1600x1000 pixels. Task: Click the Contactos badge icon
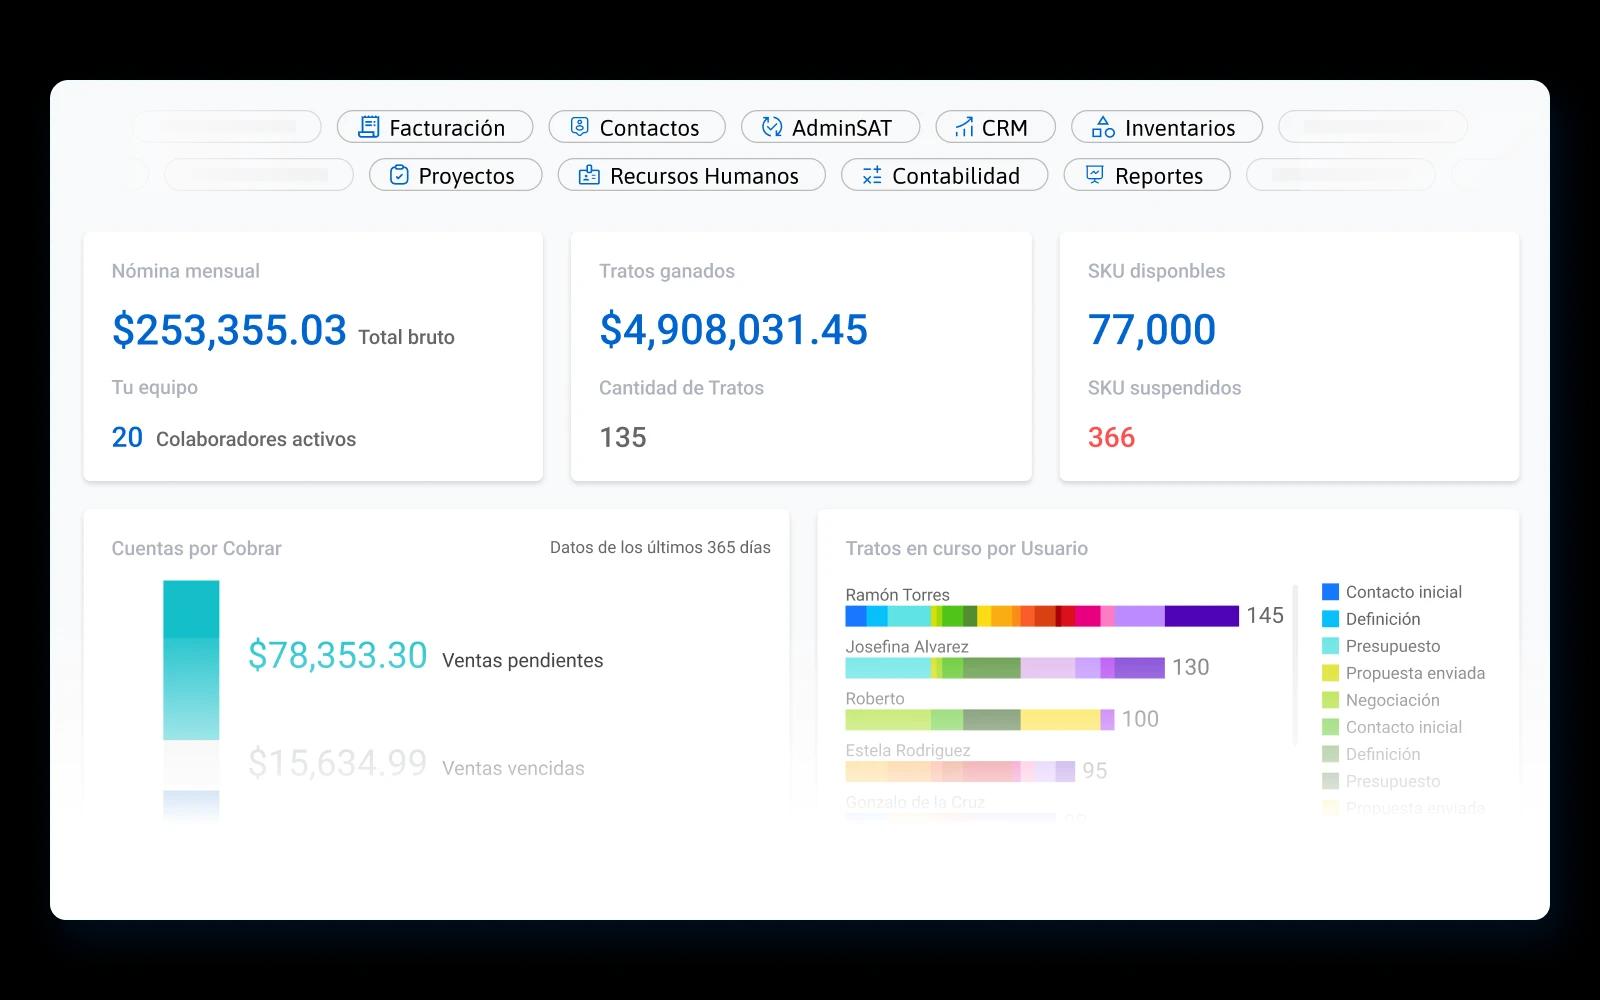[x=579, y=127]
